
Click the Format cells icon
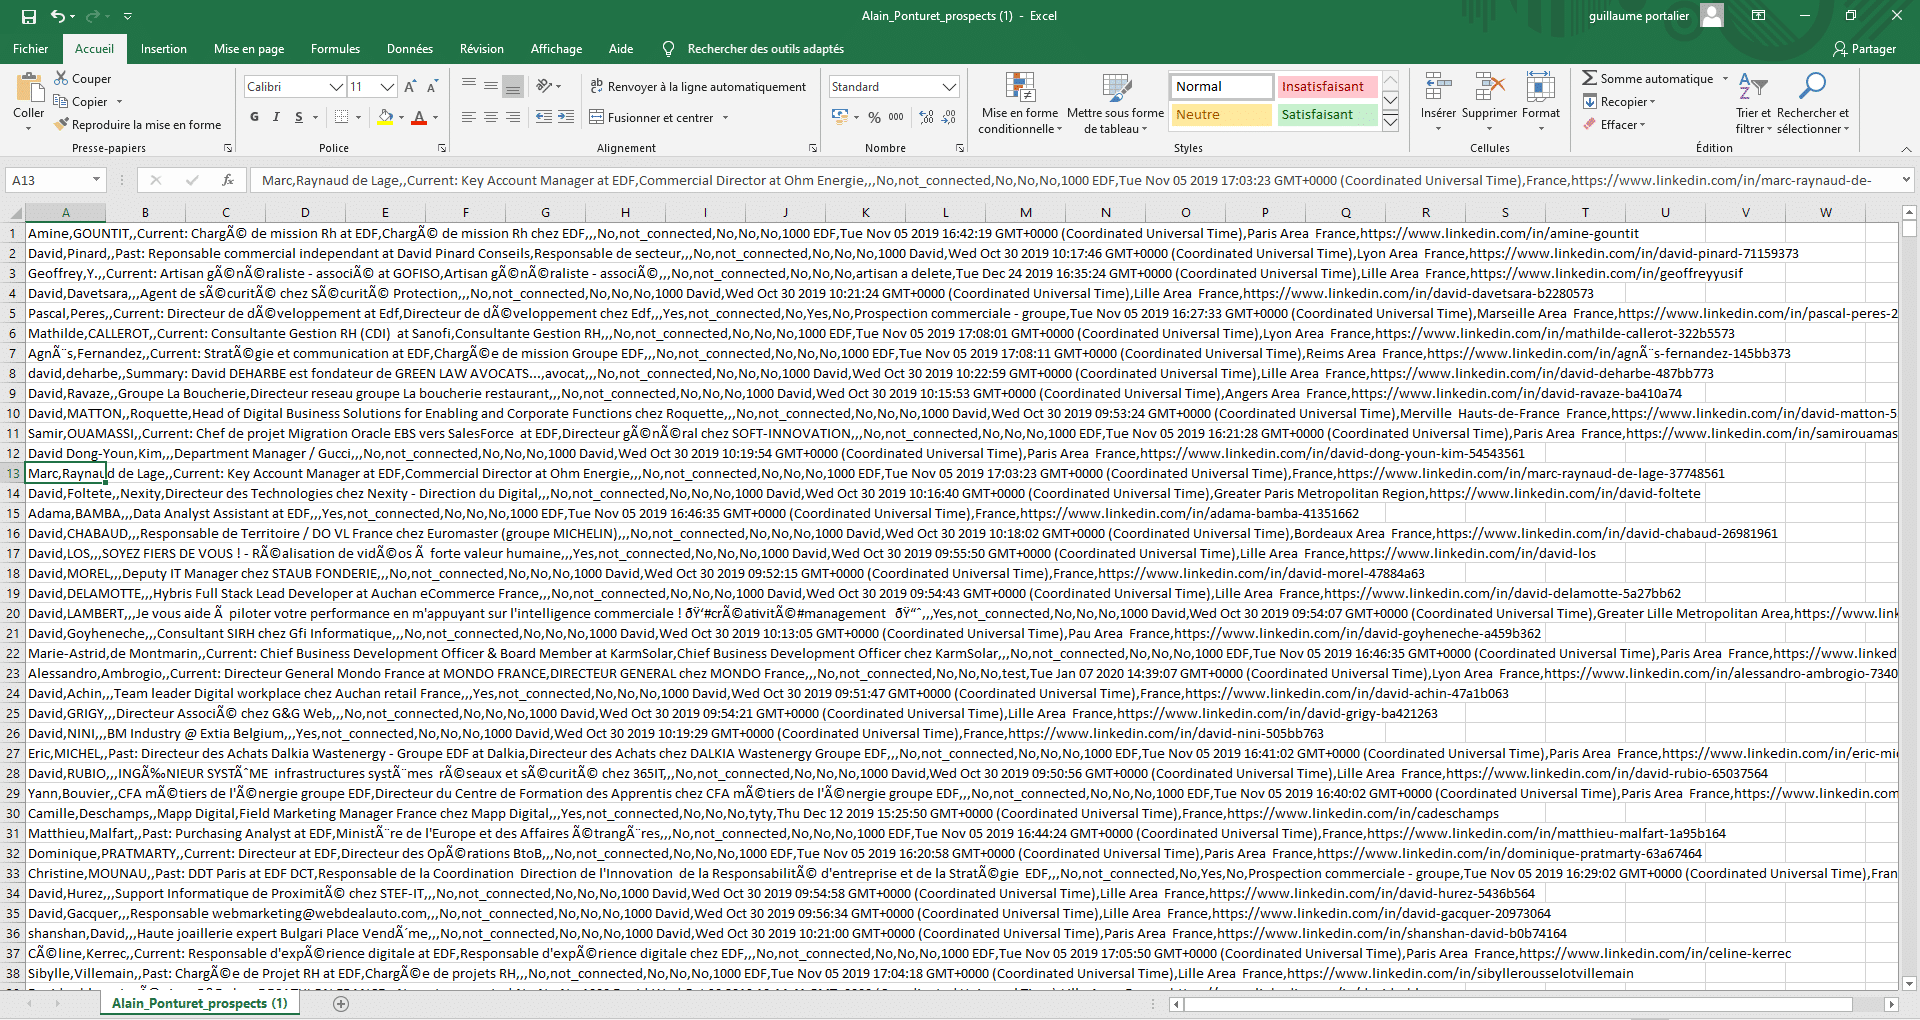[1540, 87]
